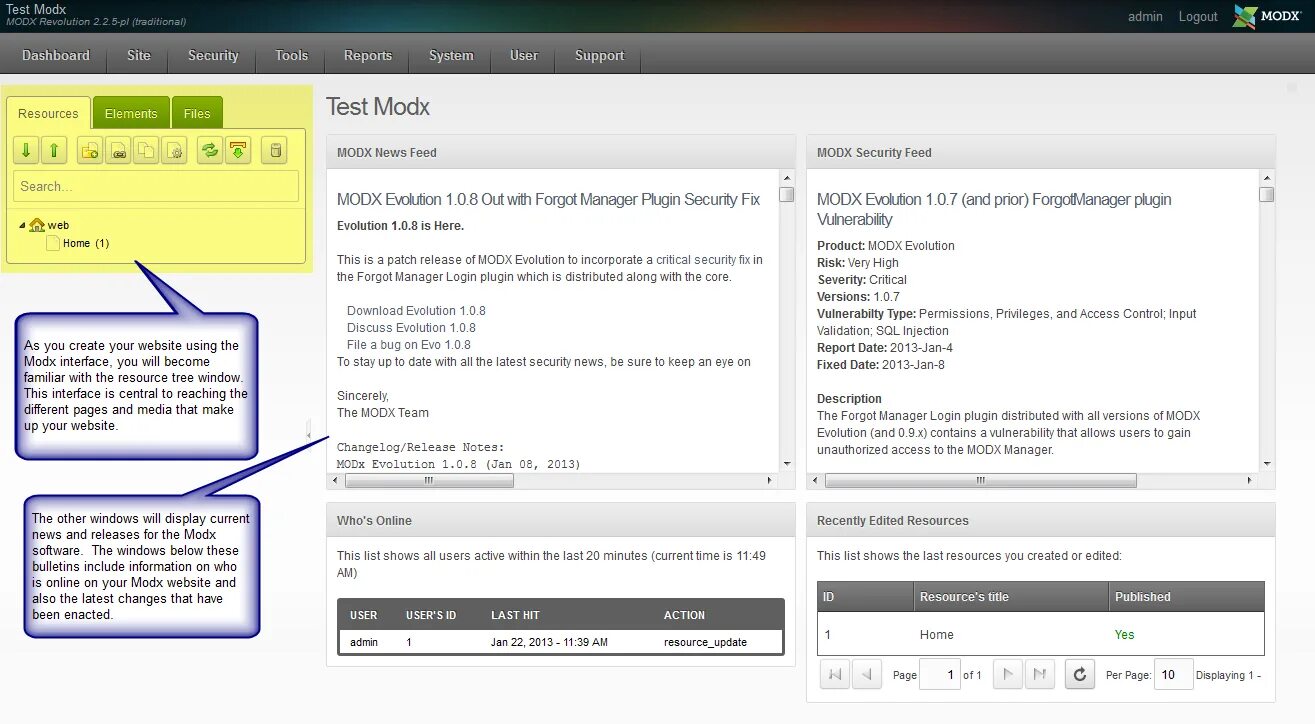Focus the resource tree Search field
The image size is (1315, 724).
[156, 186]
